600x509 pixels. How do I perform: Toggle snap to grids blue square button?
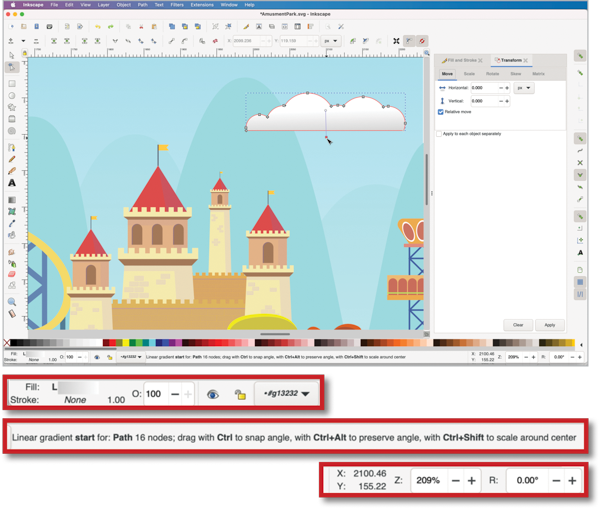pyautogui.click(x=580, y=282)
